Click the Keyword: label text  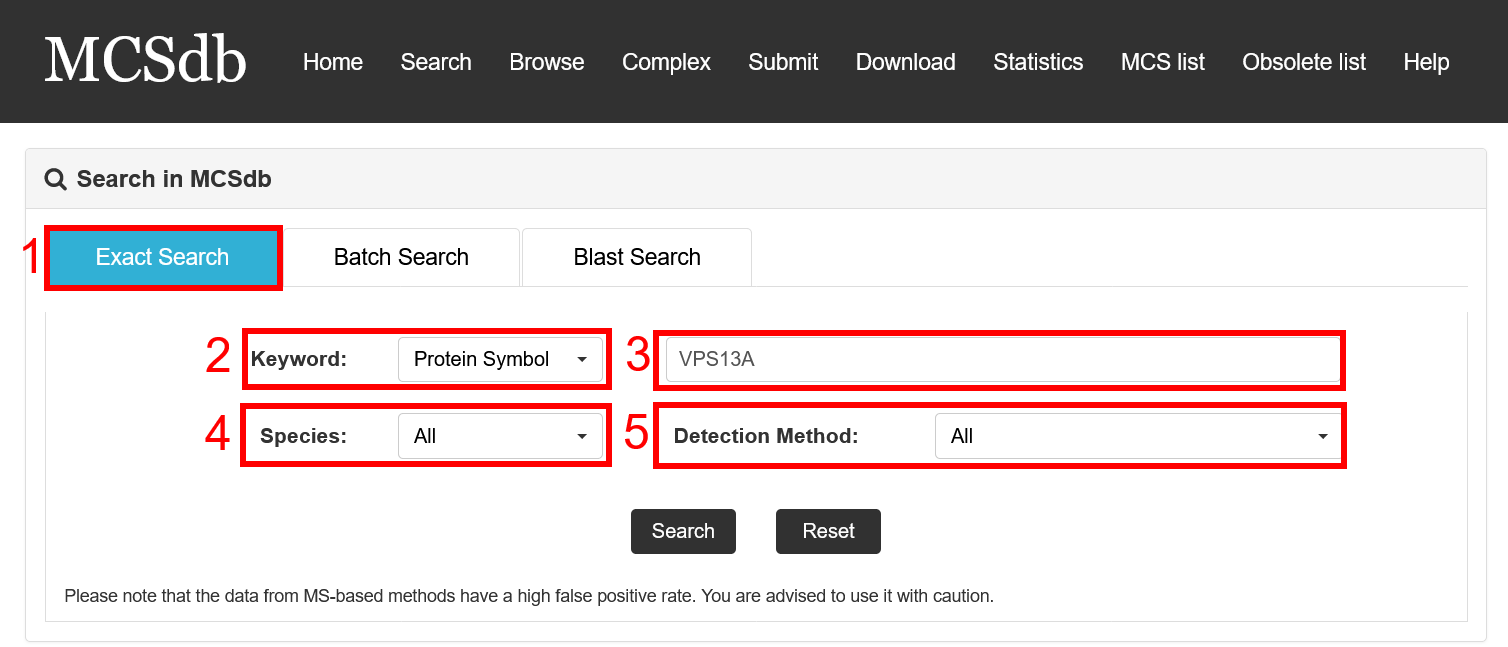[299, 359]
